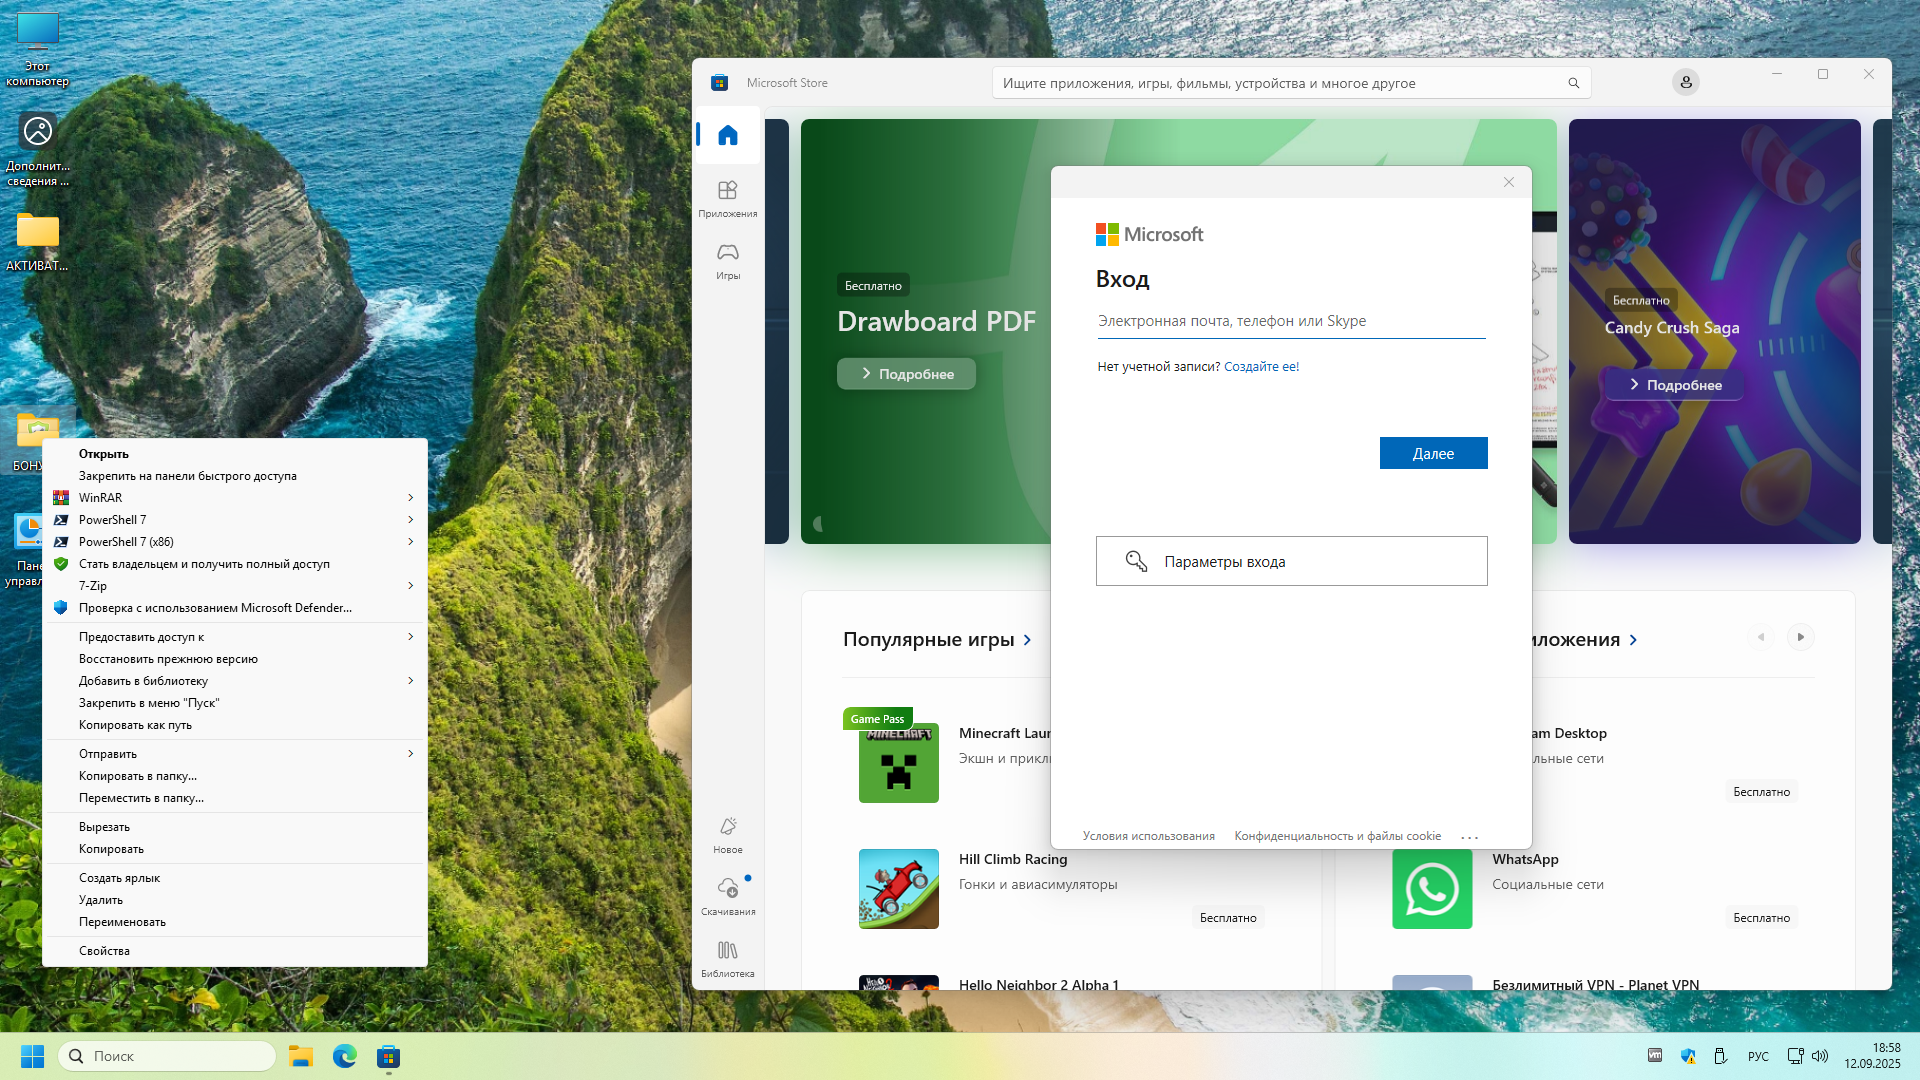The height and width of the screenshot is (1080, 1920).
Task: Click the Создайте ее! link
Action: coord(1261,367)
